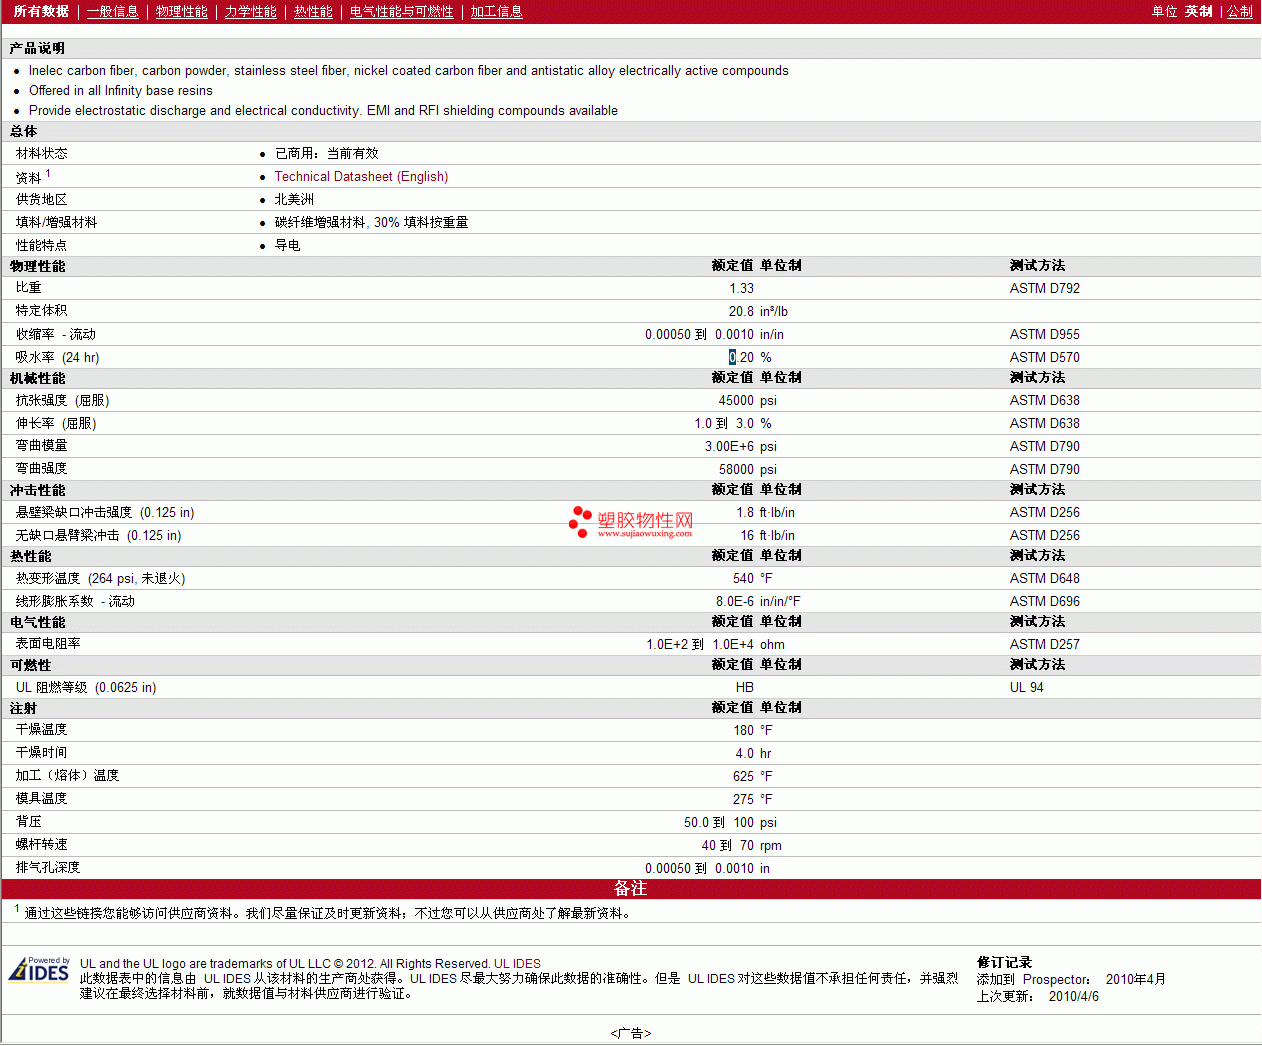This screenshot has height=1046, width=1262.
Task: Click the 3.00E+6 flexural modulus value
Action: coord(730,447)
